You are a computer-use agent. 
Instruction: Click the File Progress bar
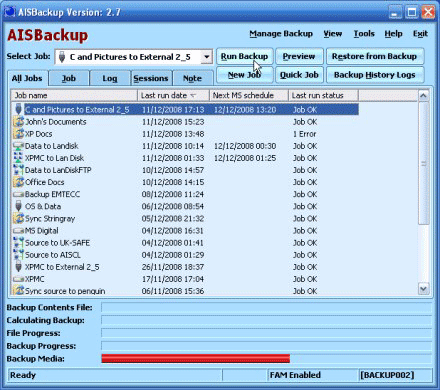point(267,333)
